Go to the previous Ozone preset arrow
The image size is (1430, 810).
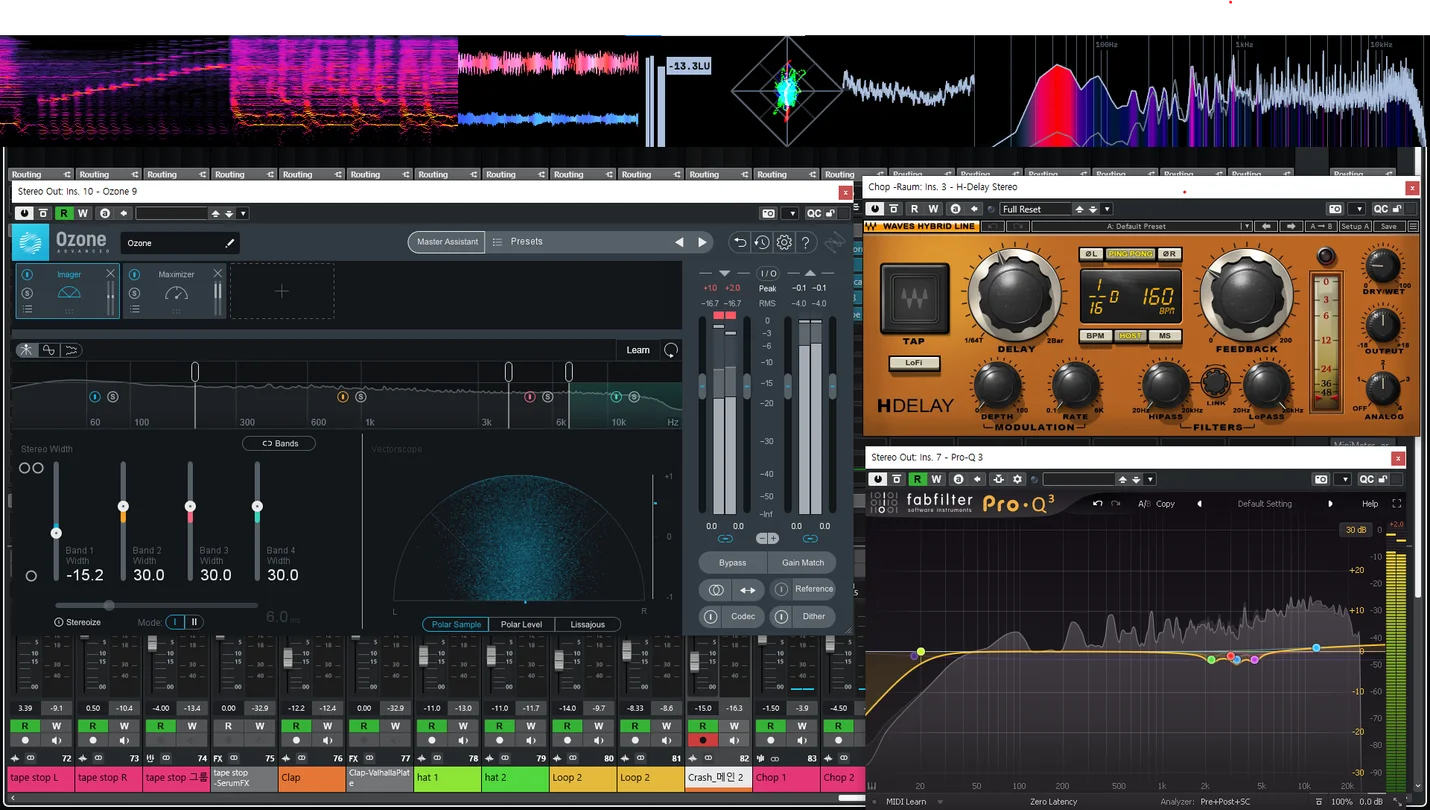click(679, 242)
